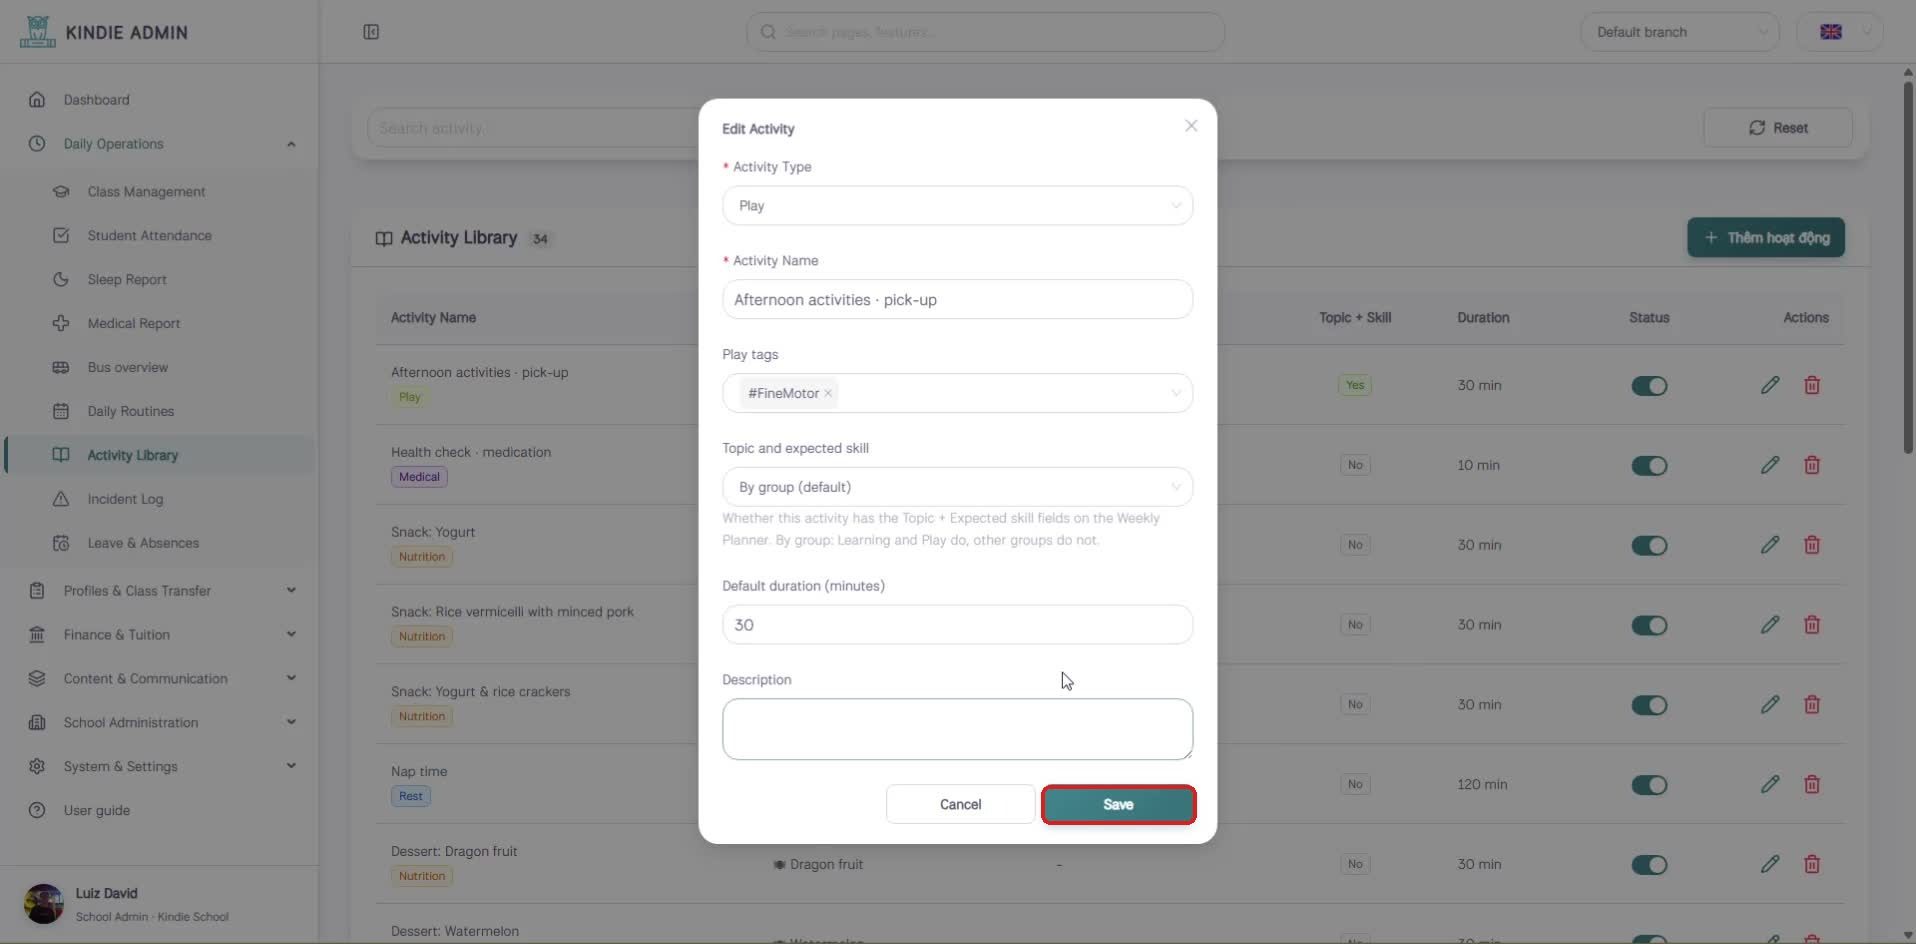Collapse the Daily Operations section
This screenshot has height=944, width=1916.
tap(160, 144)
